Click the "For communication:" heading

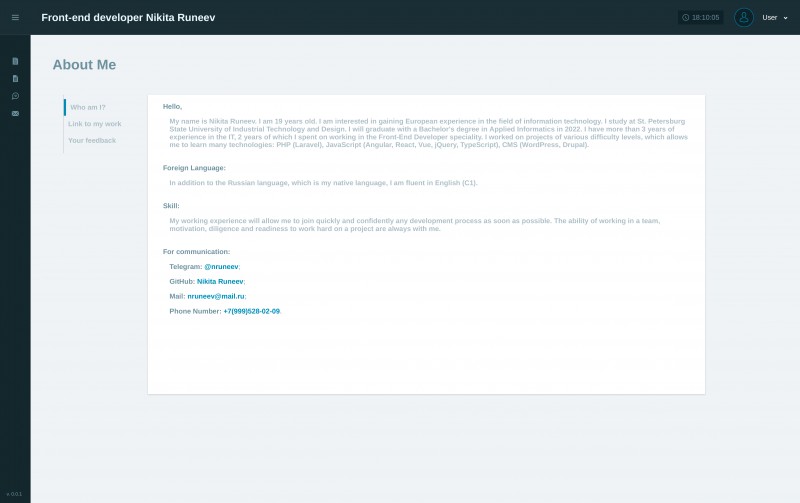(196, 252)
